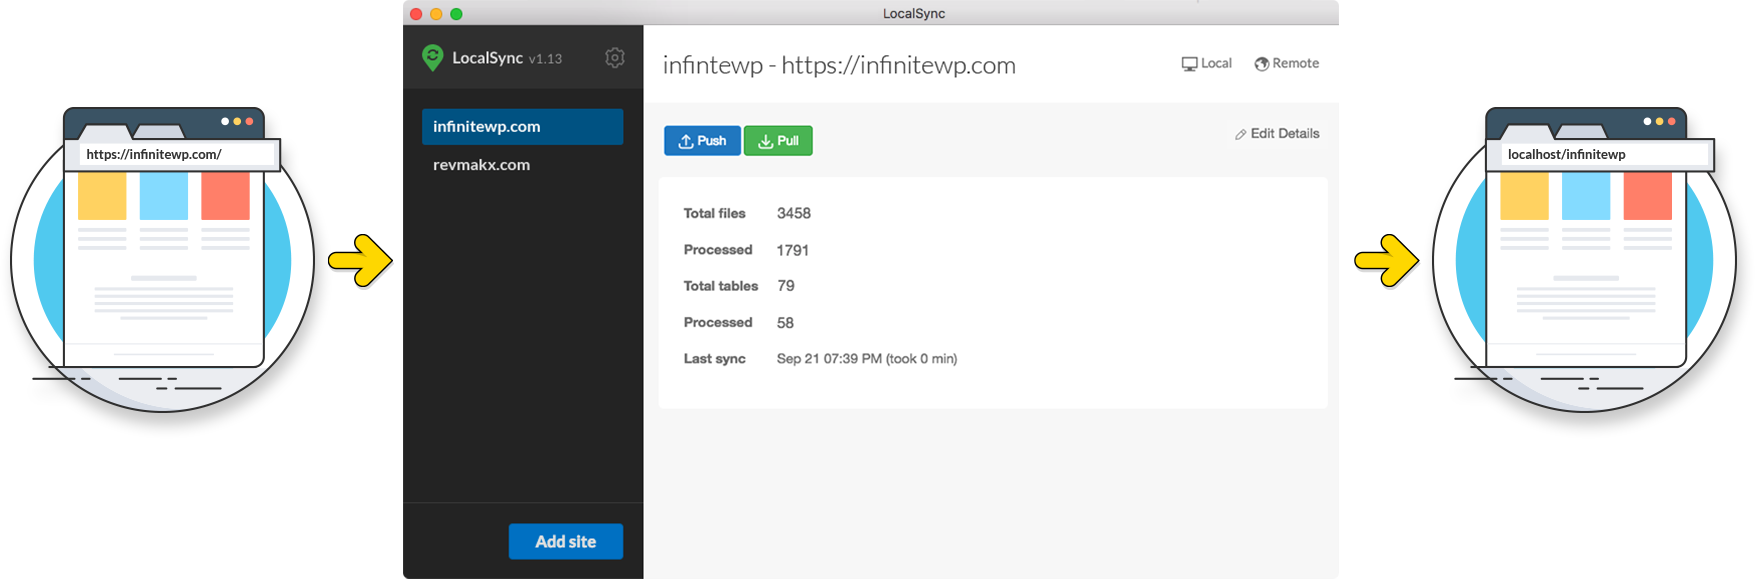Click the monitor icon beside Local
The image size is (1755, 579).
(1189, 64)
